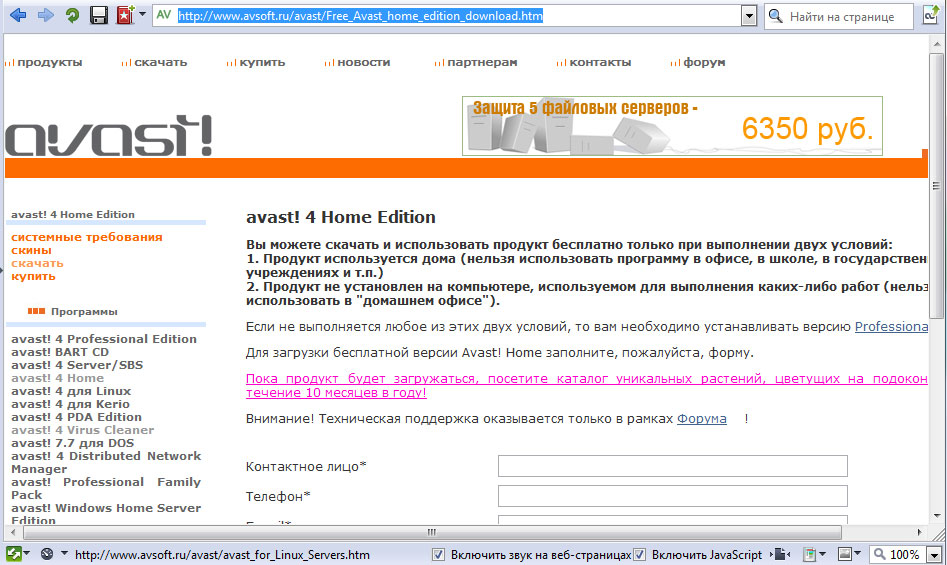Open the zoom level dropdown arrow
This screenshot has height=565, width=947.
934,555
